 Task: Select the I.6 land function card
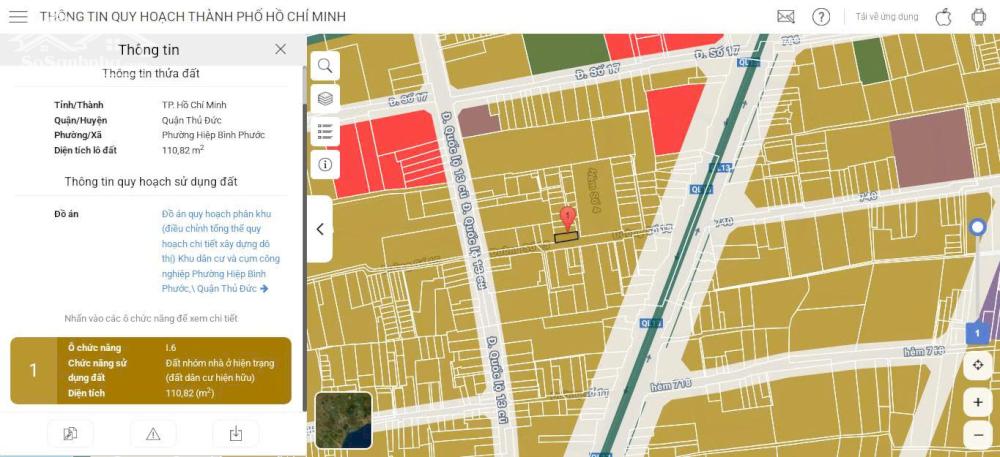(150, 370)
